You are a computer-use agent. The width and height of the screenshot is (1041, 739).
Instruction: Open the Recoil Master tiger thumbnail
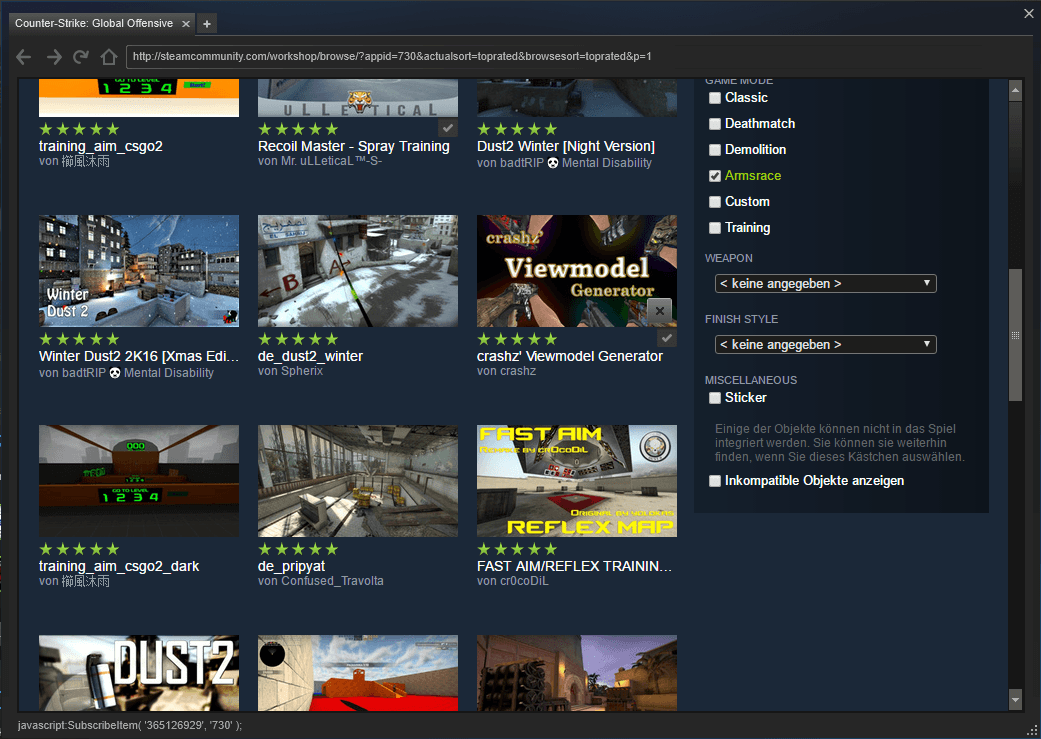pos(358,98)
